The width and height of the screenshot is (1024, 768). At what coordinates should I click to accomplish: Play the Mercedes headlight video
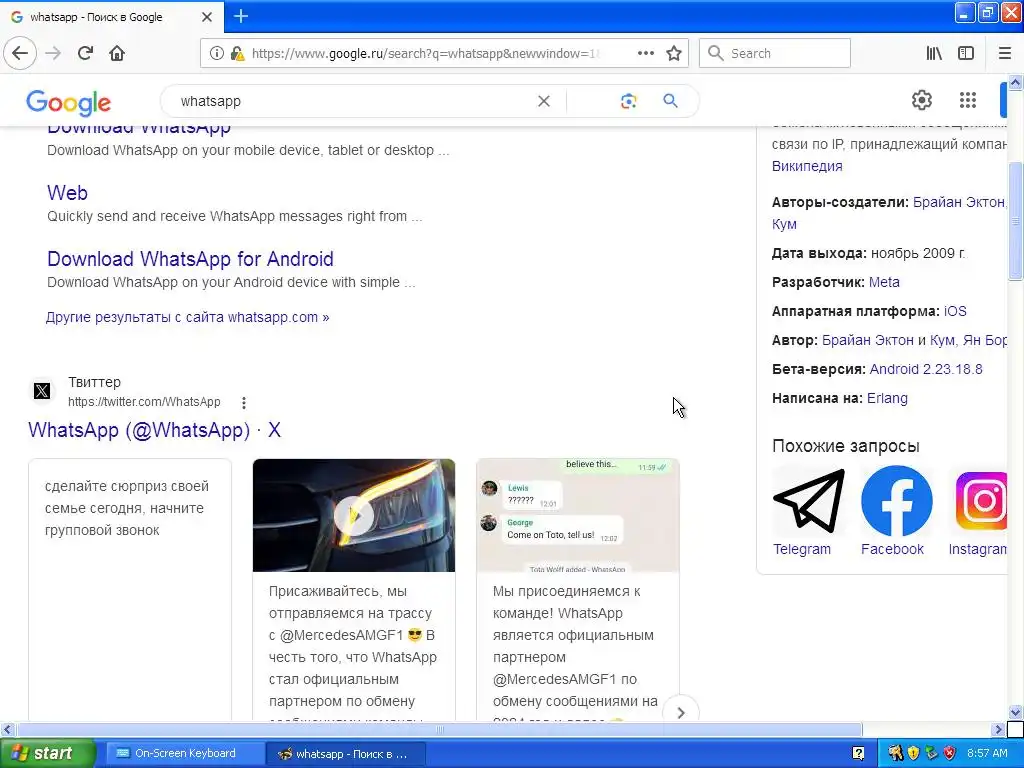coord(353,515)
